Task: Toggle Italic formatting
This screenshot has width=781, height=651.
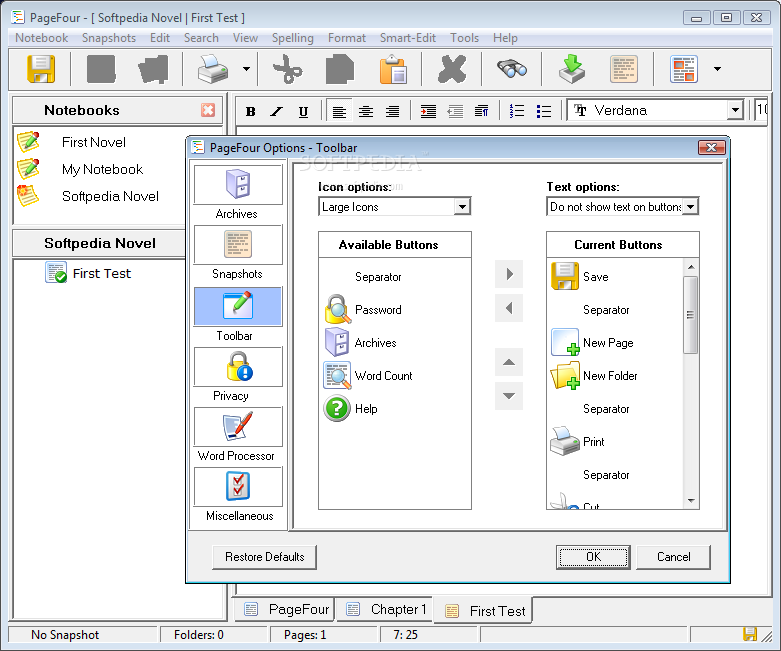Action: click(x=277, y=111)
